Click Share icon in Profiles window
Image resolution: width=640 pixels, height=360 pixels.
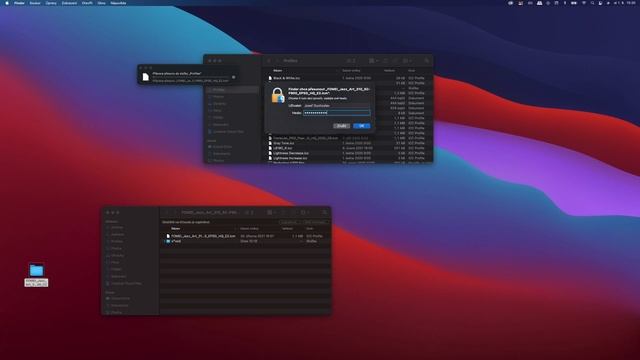coord(386,60)
